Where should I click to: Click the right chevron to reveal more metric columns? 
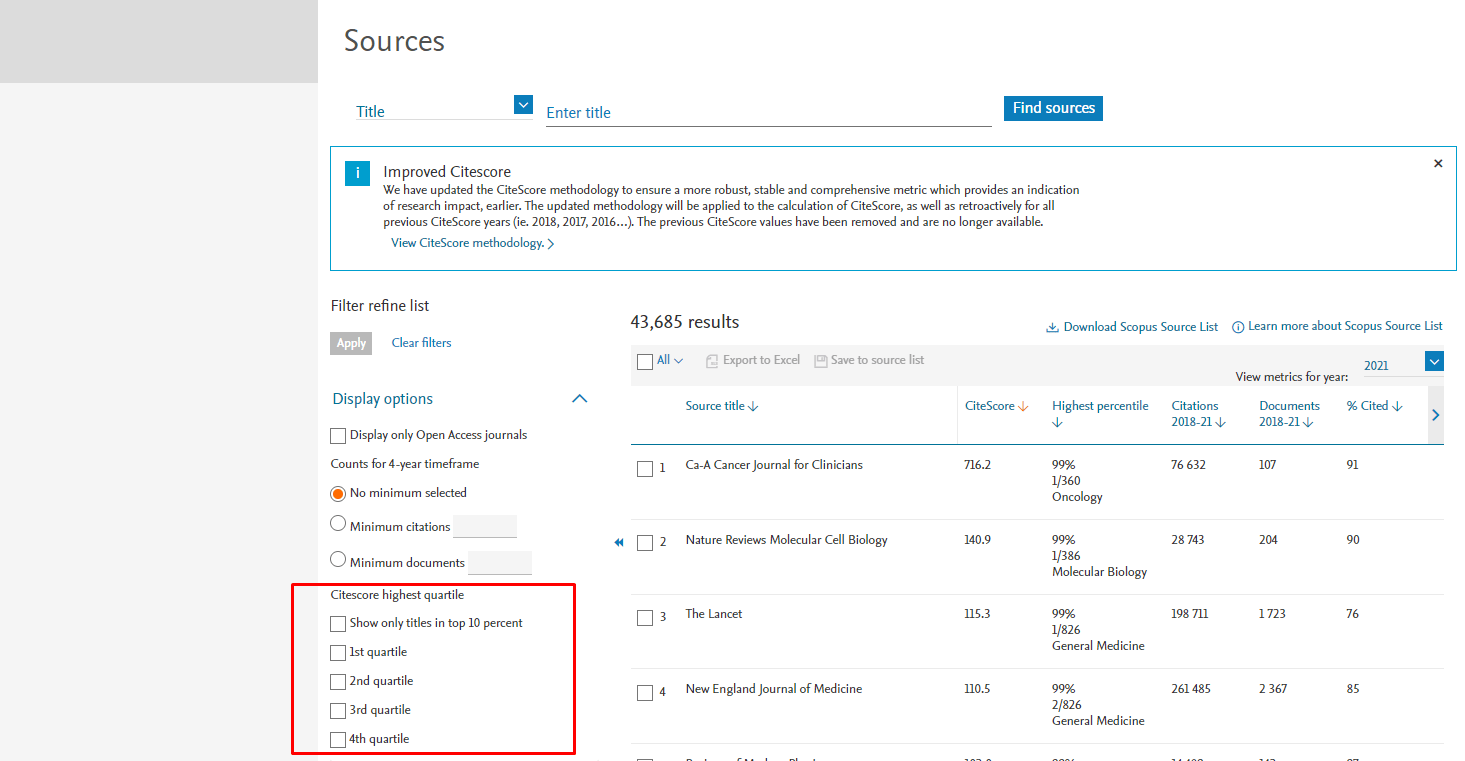pos(1435,414)
